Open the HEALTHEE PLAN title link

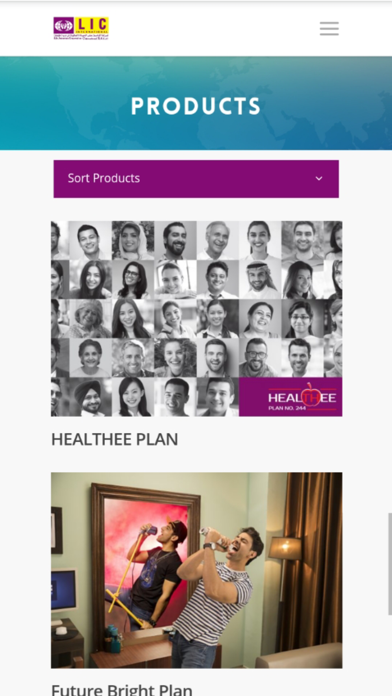[115, 439]
